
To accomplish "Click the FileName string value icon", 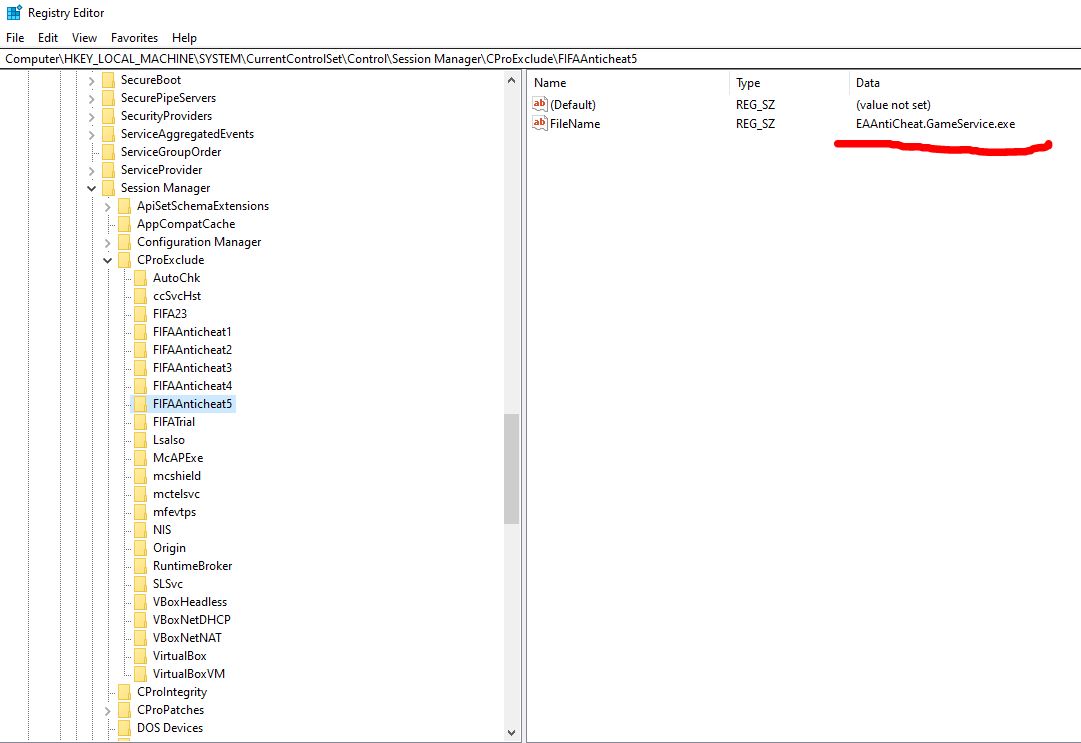I will point(541,123).
